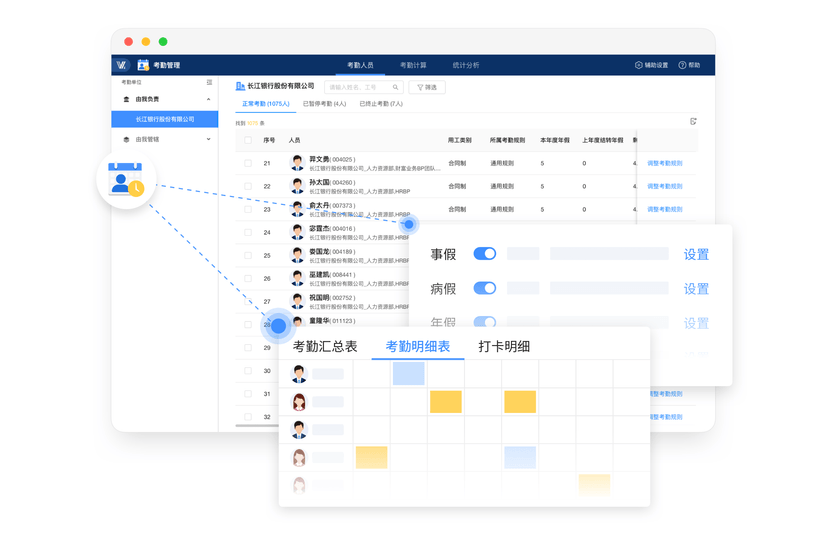The width and height of the screenshot is (828, 552).
Task: Open 已终止考勤 (7人) tab
Action: coord(381,104)
